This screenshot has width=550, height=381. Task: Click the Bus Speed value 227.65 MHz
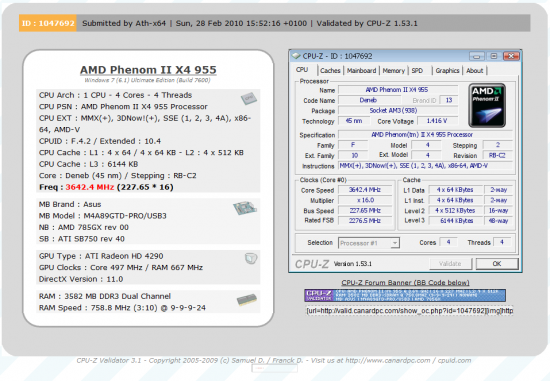pos(365,210)
